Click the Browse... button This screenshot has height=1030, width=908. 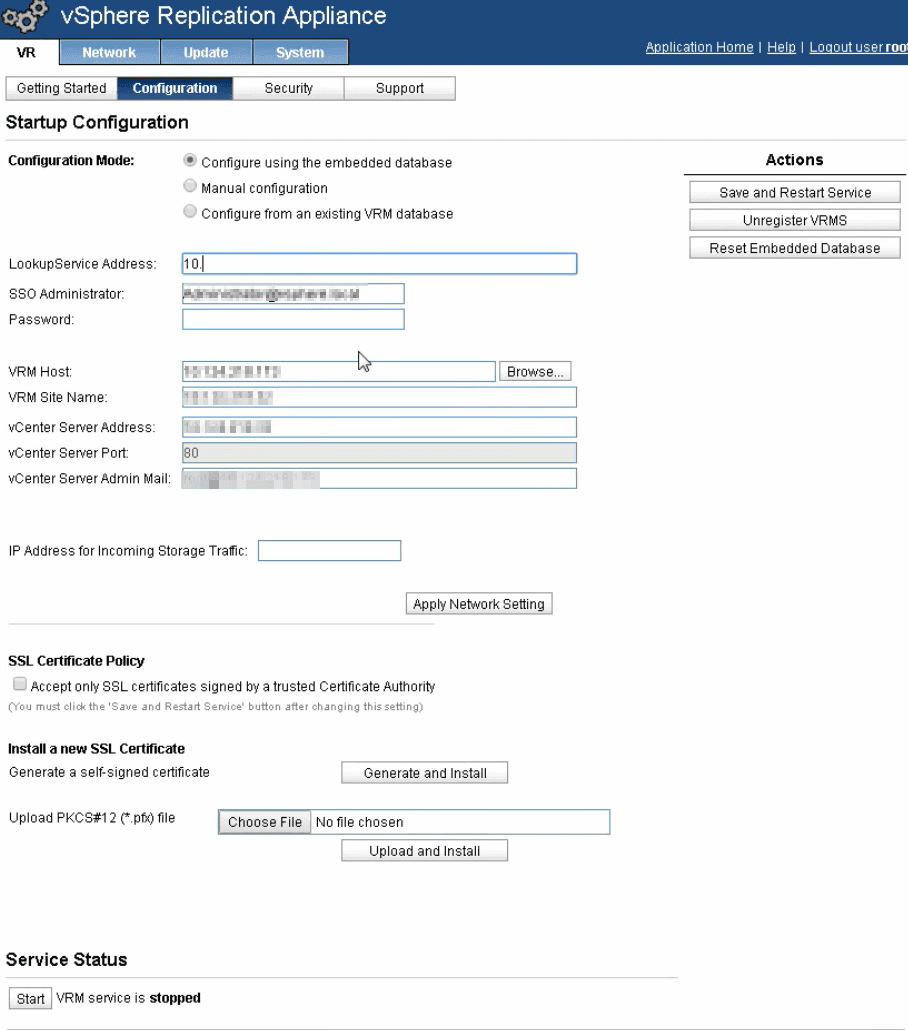(x=535, y=371)
